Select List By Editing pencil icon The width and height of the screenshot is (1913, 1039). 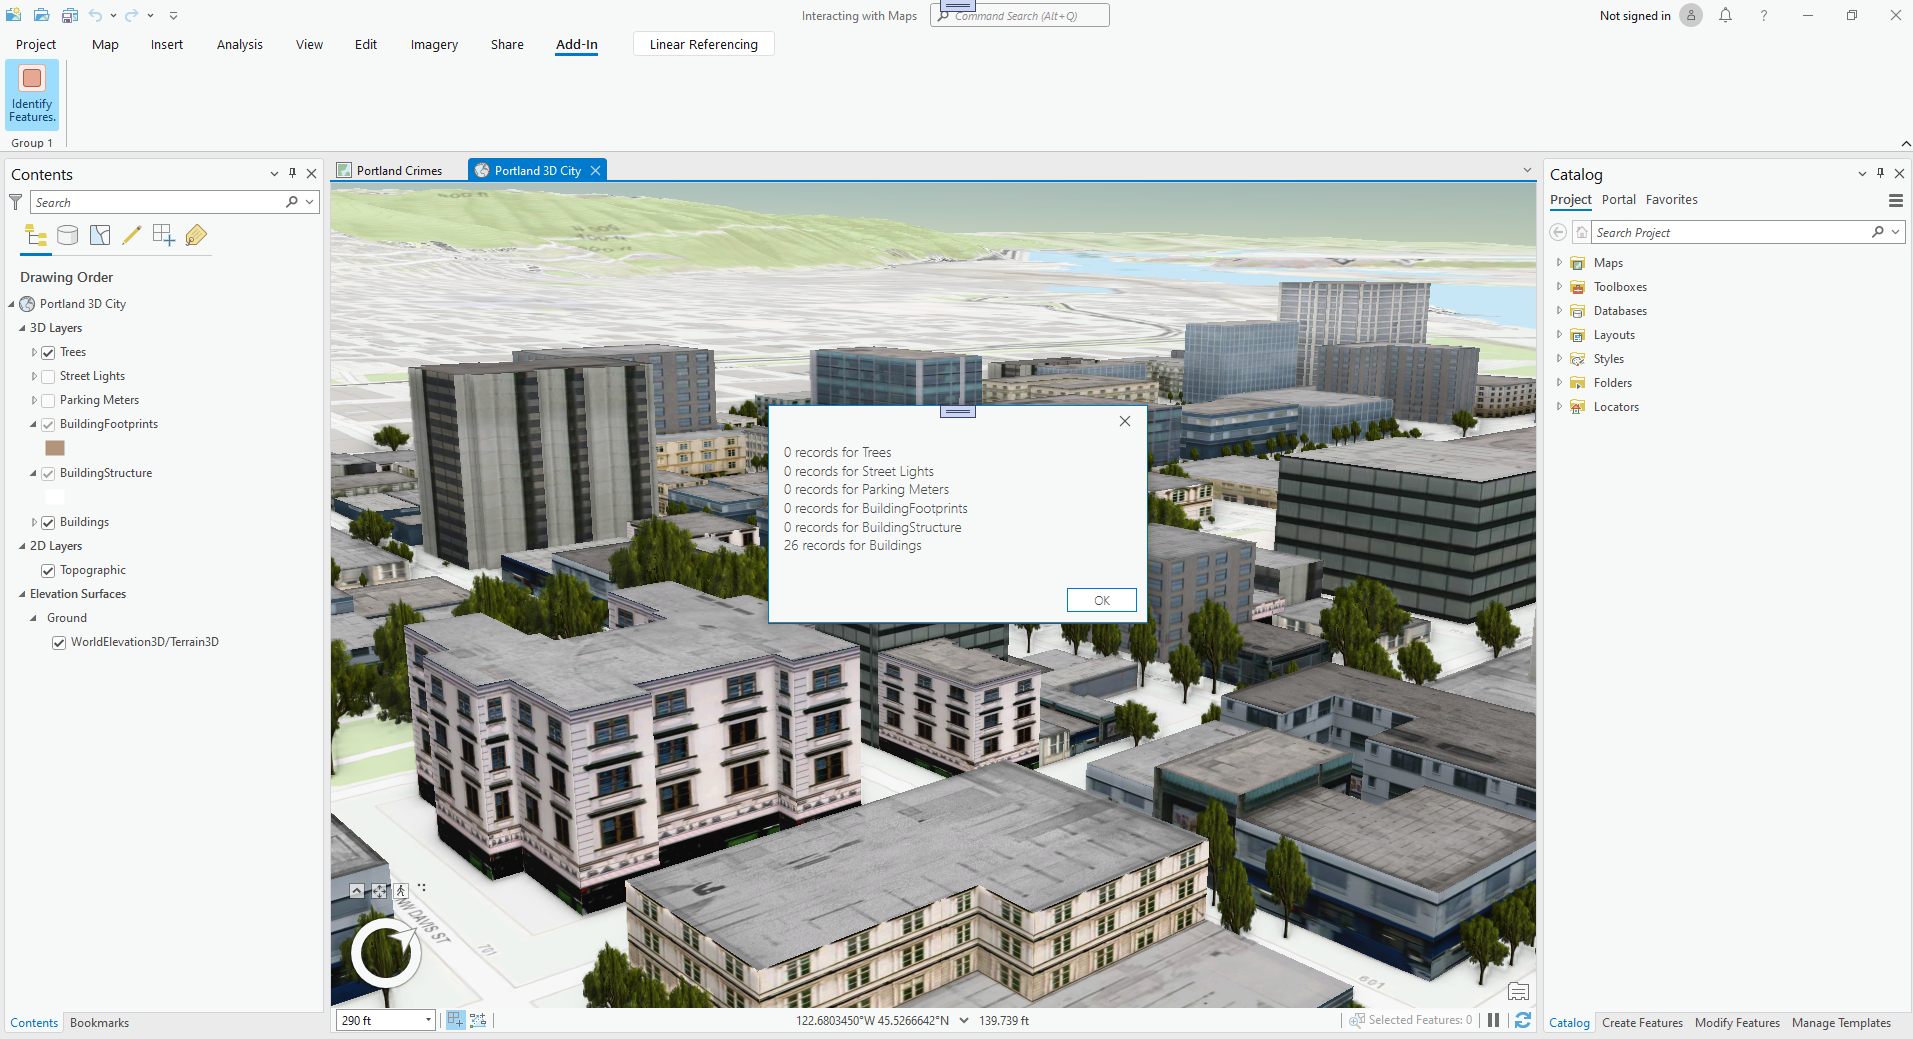[x=131, y=235]
